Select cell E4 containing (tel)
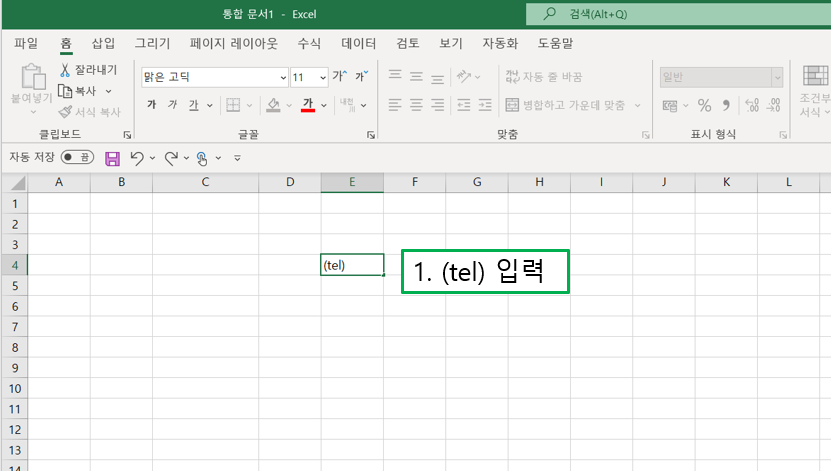 [x=352, y=265]
